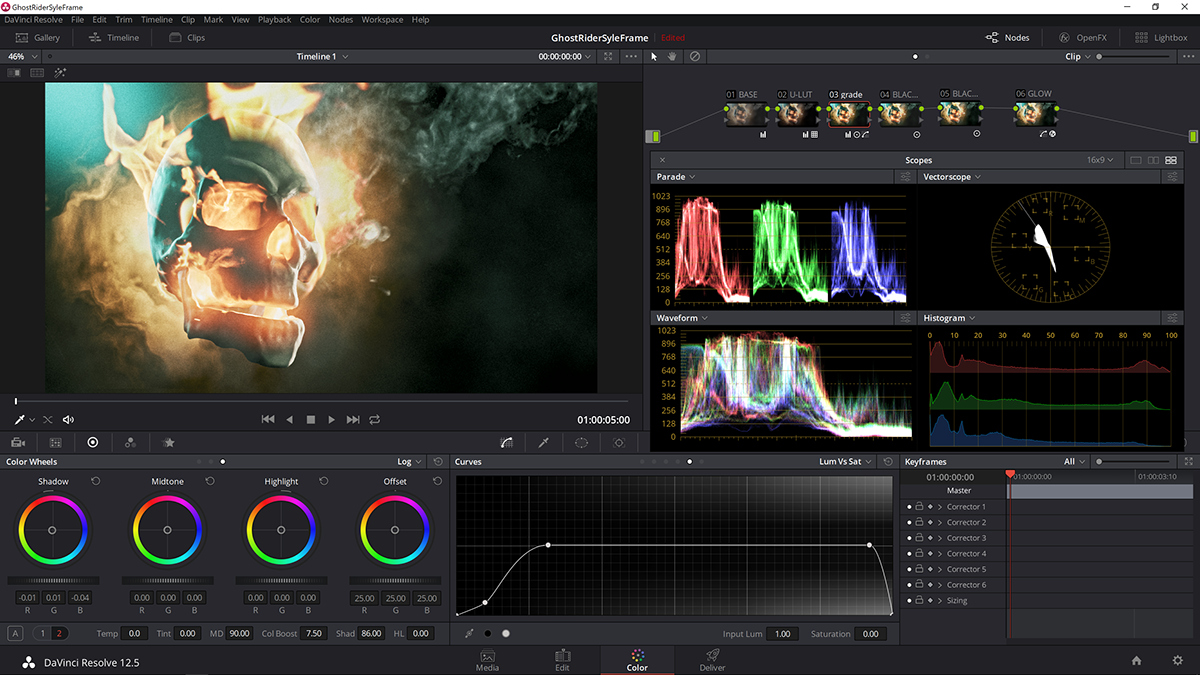Mute the viewer audio
Viewport: 1200px width, 675px height.
[x=68, y=420]
